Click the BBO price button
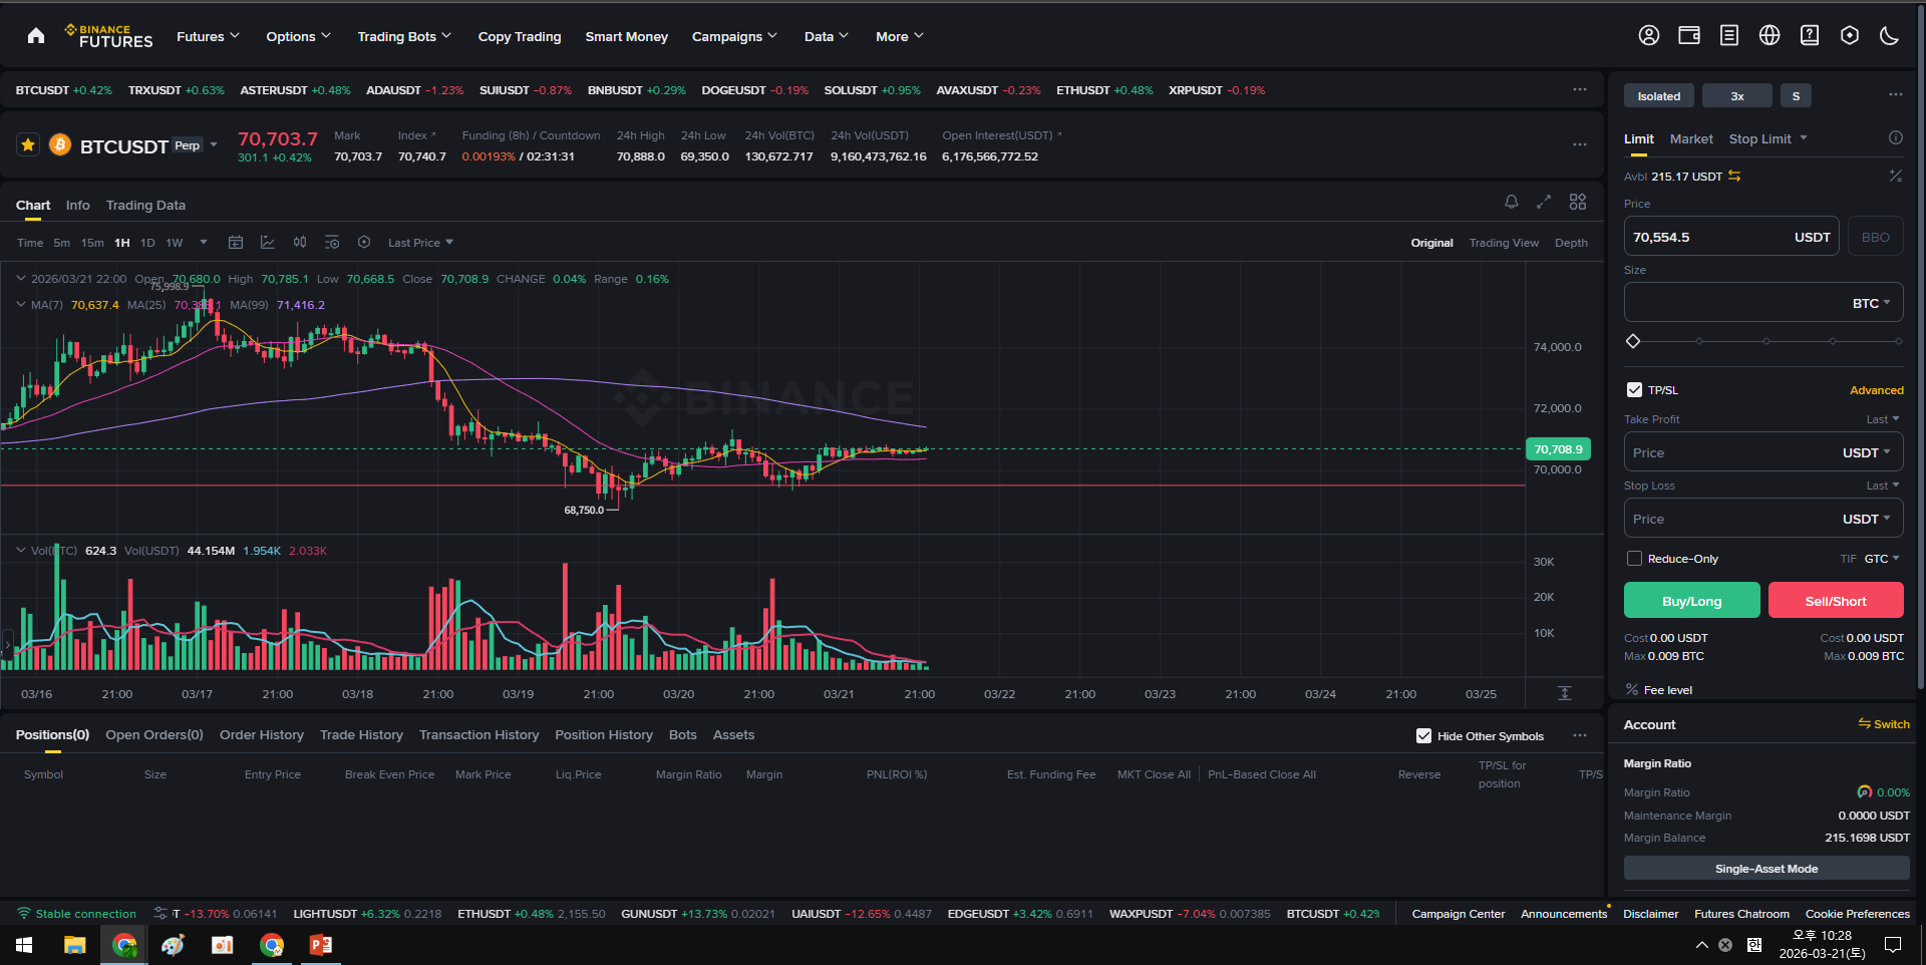Screen dimensions: 1926x965 coord(1875,237)
